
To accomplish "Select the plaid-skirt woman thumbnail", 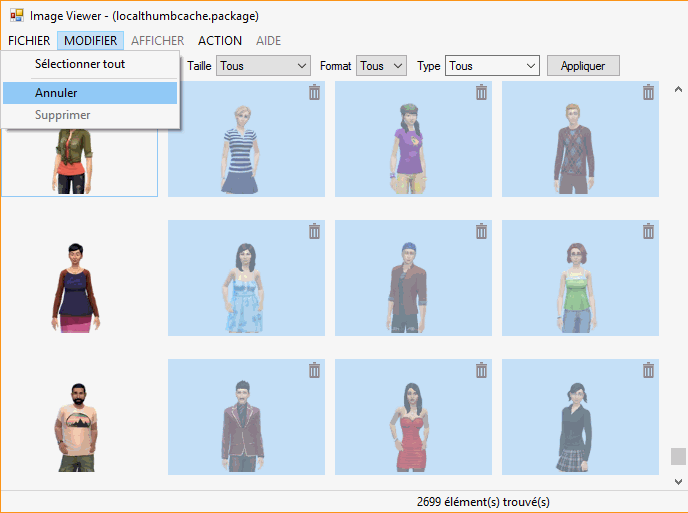I will 580,417.
